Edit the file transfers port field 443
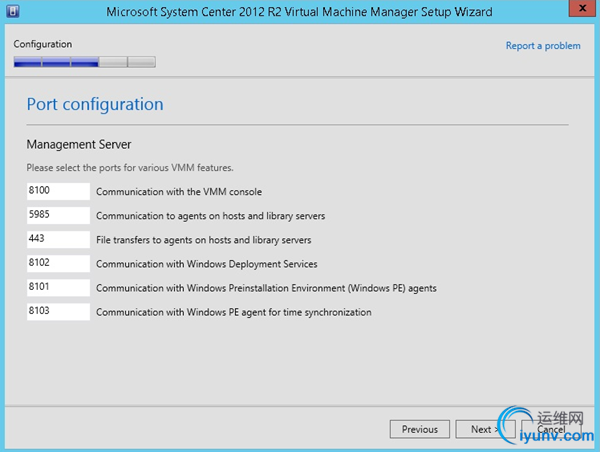Screen dimensions: 600x452 click(x=58, y=239)
